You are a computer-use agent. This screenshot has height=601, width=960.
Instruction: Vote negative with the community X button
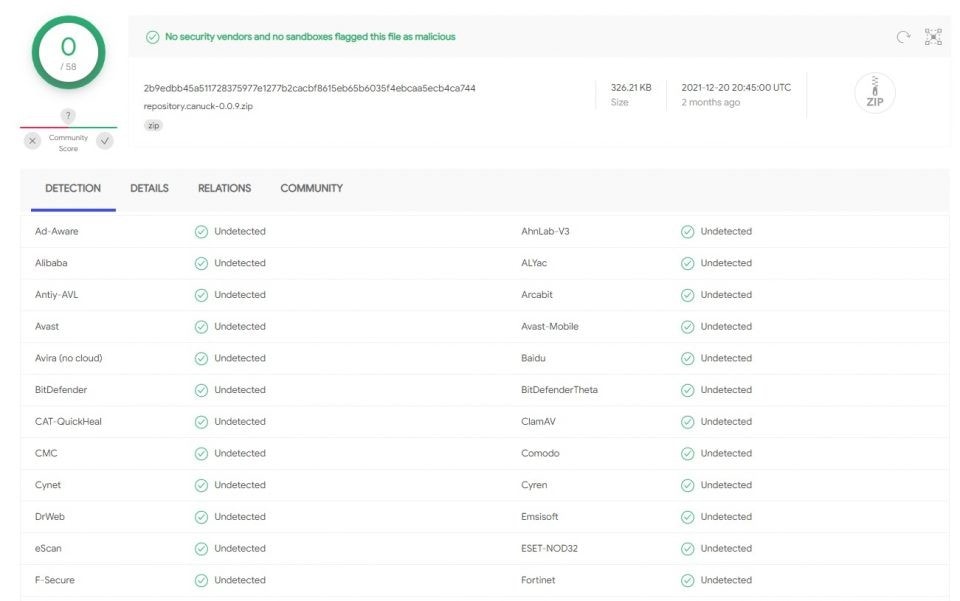[32, 141]
